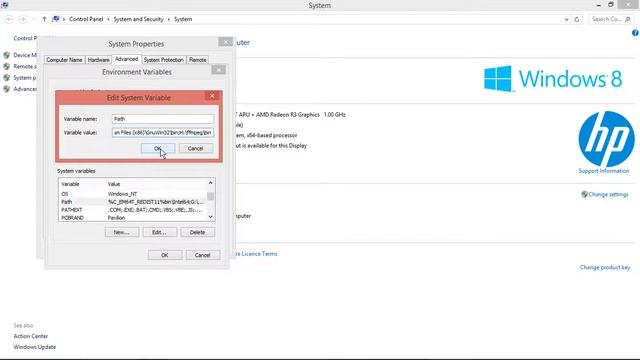Click the System window icon in title bar
Screen dimensions: 640x360
(4, 5)
